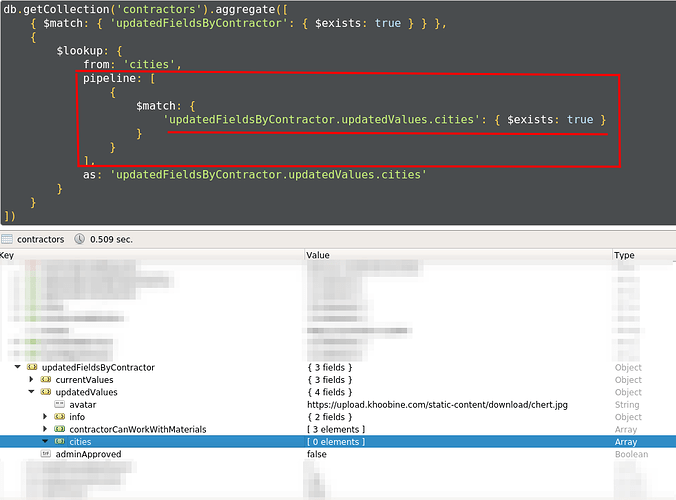Image resolution: width=676 pixels, height=500 pixels.
Task: Click the contractorCanWorkWithMaterials array icon
Action: point(59,429)
